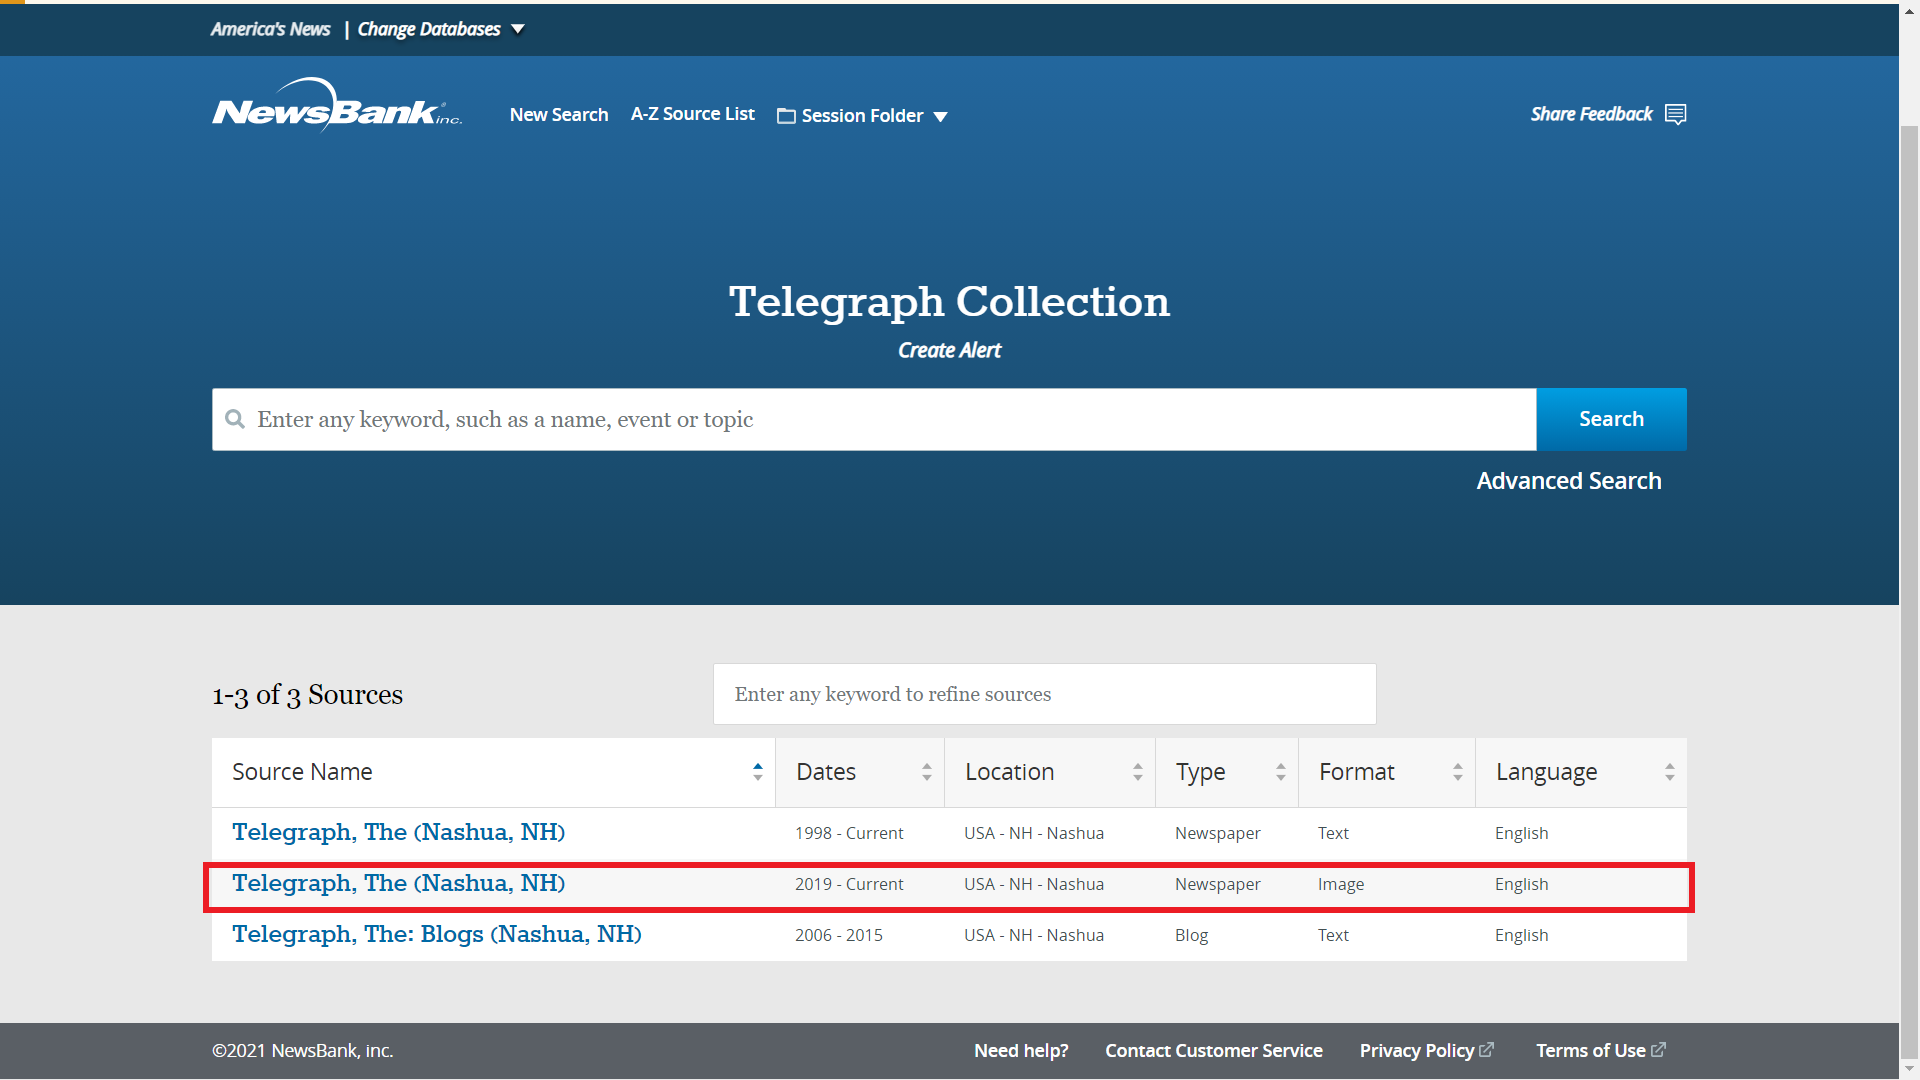Click the blue Search button
Screen dimensions: 1920x1080
pyautogui.click(x=1611, y=419)
